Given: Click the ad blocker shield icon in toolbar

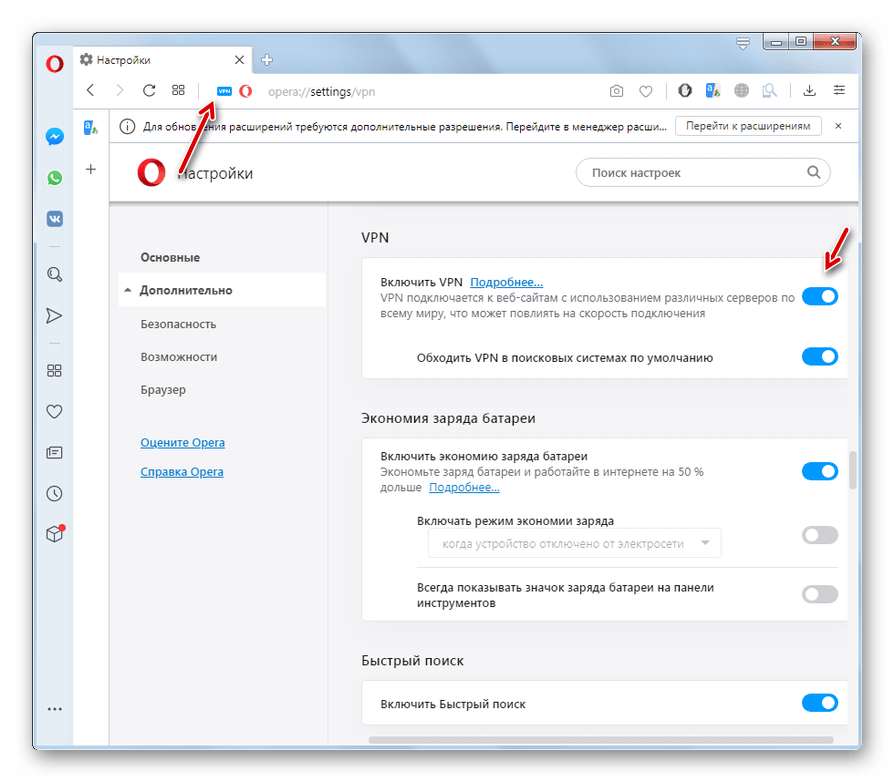Looking at the screenshot, I should [x=684, y=90].
